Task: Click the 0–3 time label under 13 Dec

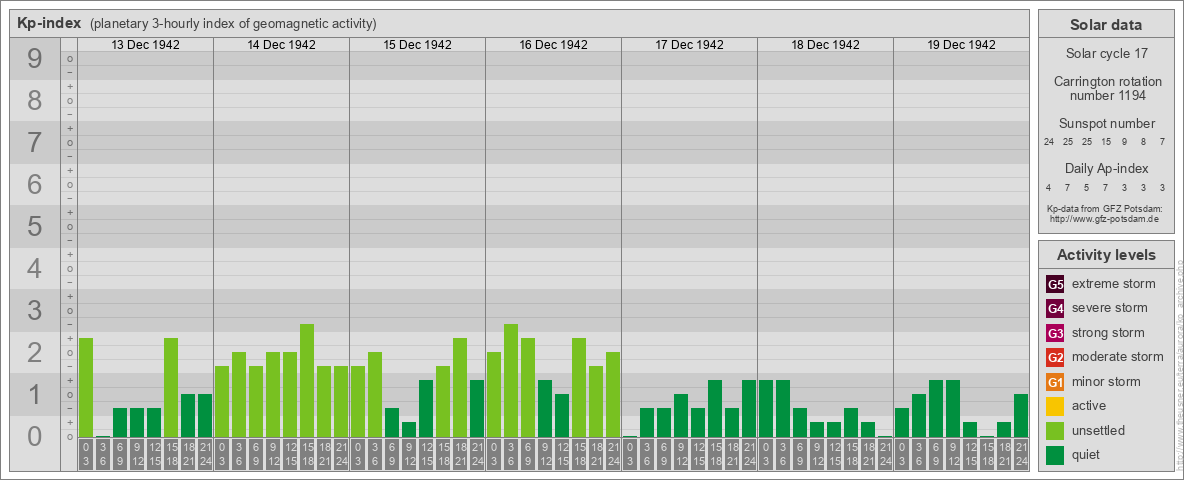Action: tap(86, 454)
